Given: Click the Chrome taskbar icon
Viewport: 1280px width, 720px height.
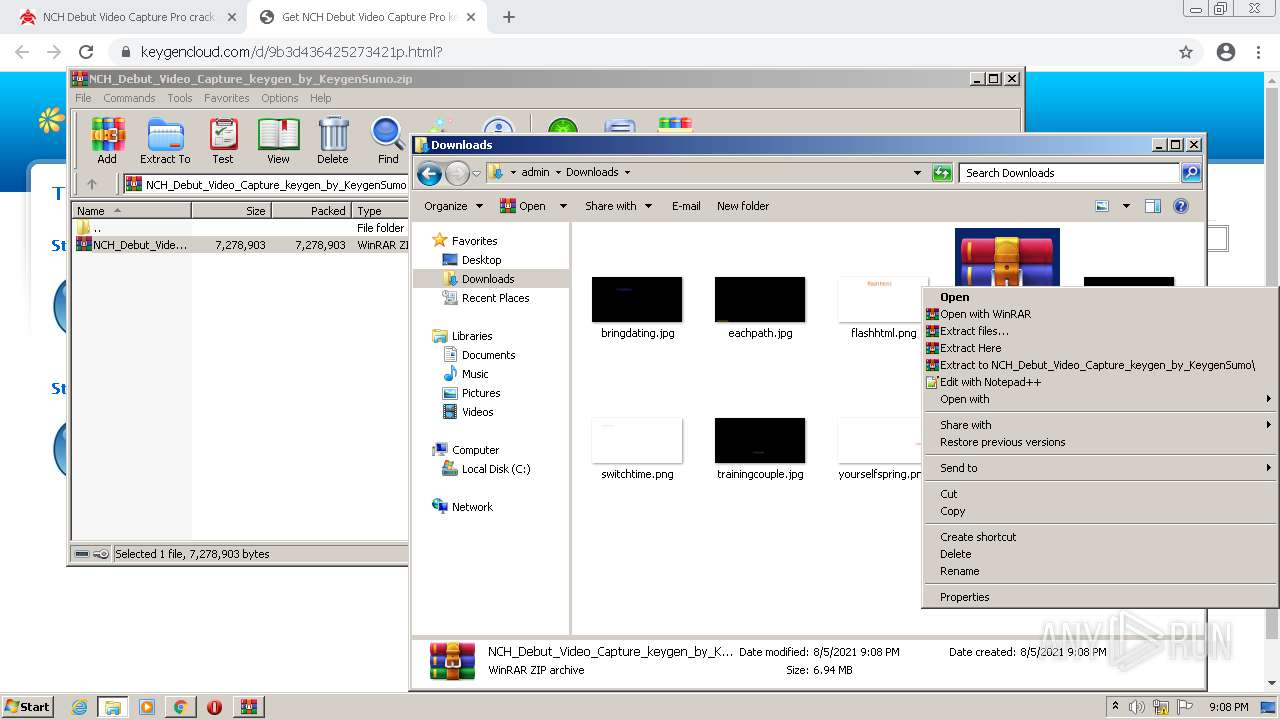Looking at the screenshot, I should click(x=180, y=707).
